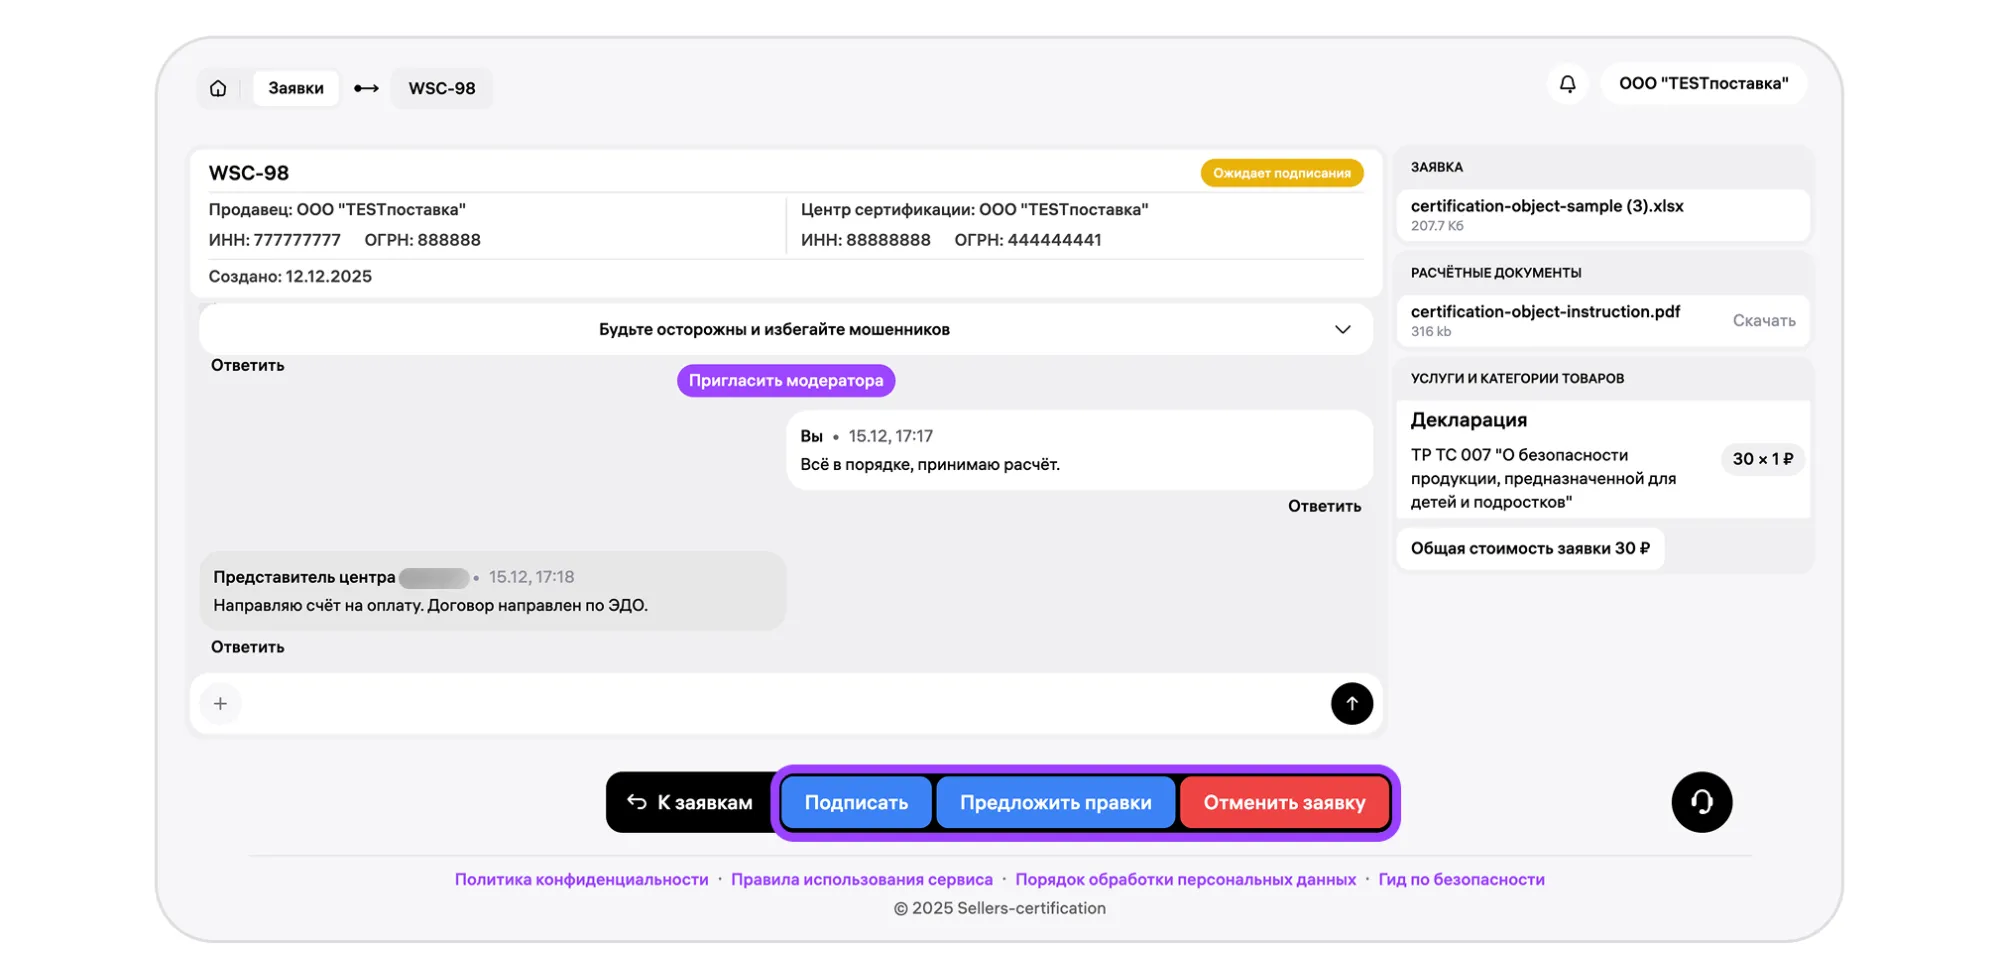Screen dimensions: 1999x979
Task: Open certification-object-sample (3).xlsx file
Action: [1546, 207]
